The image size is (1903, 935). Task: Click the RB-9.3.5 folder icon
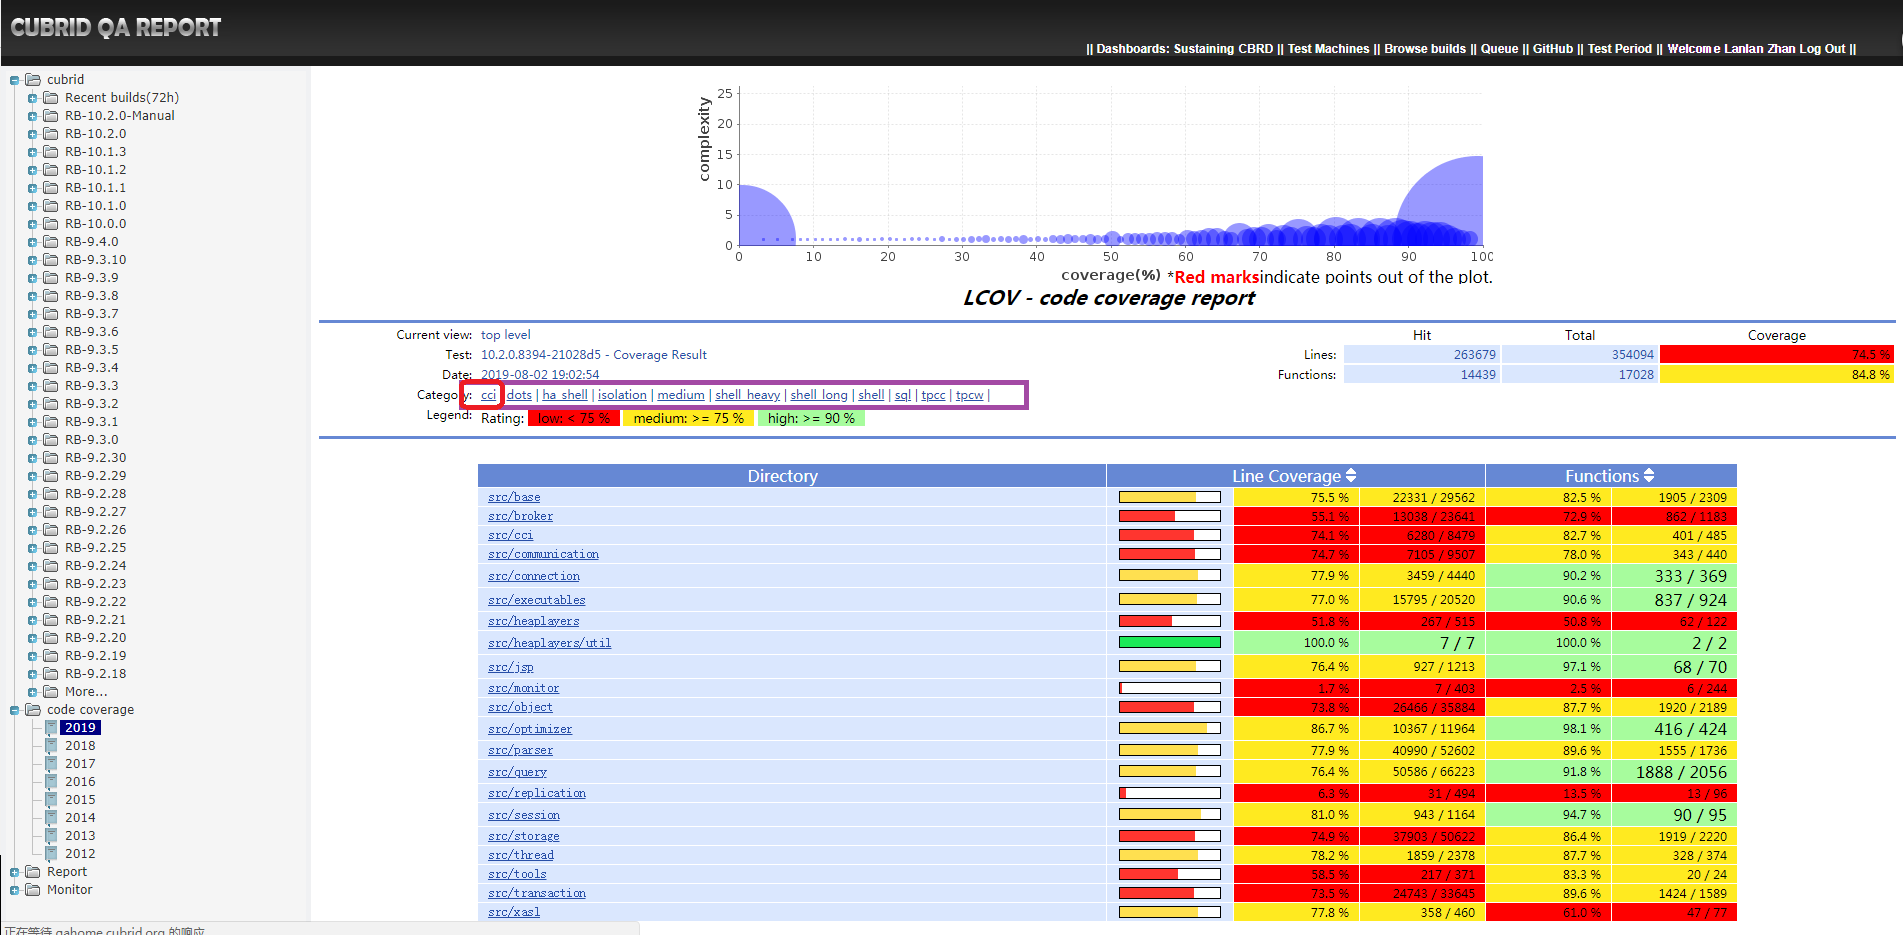click(51, 349)
